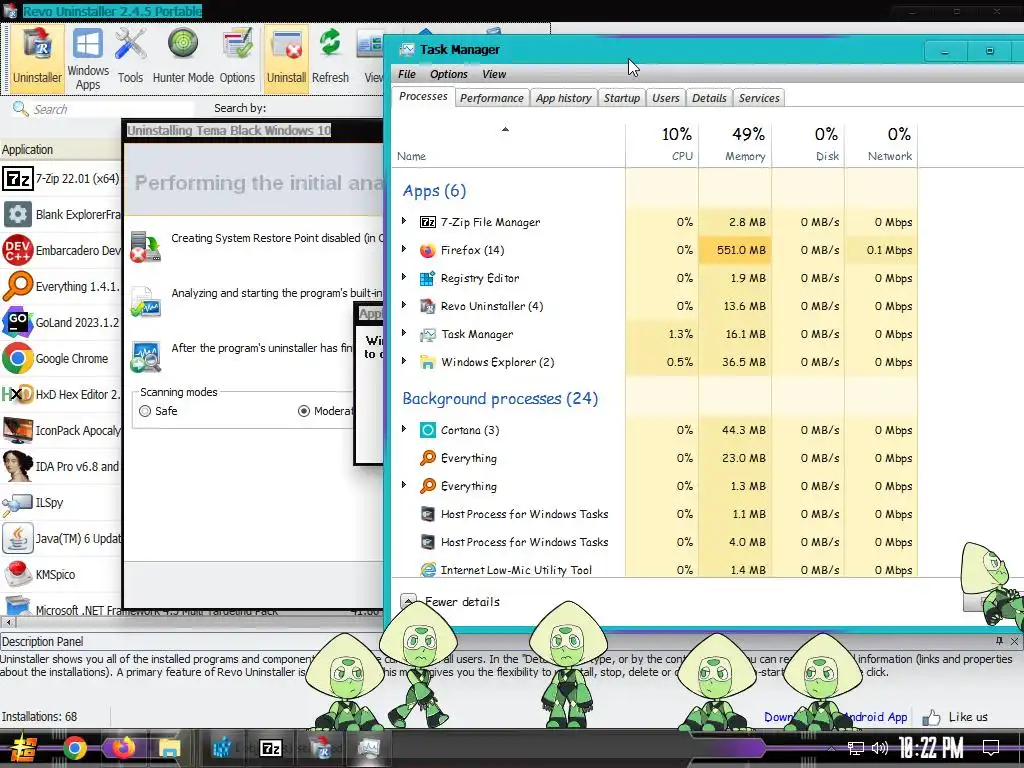The image size is (1024, 768).
Task: Sort processes by Name column
Action: (508, 144)
